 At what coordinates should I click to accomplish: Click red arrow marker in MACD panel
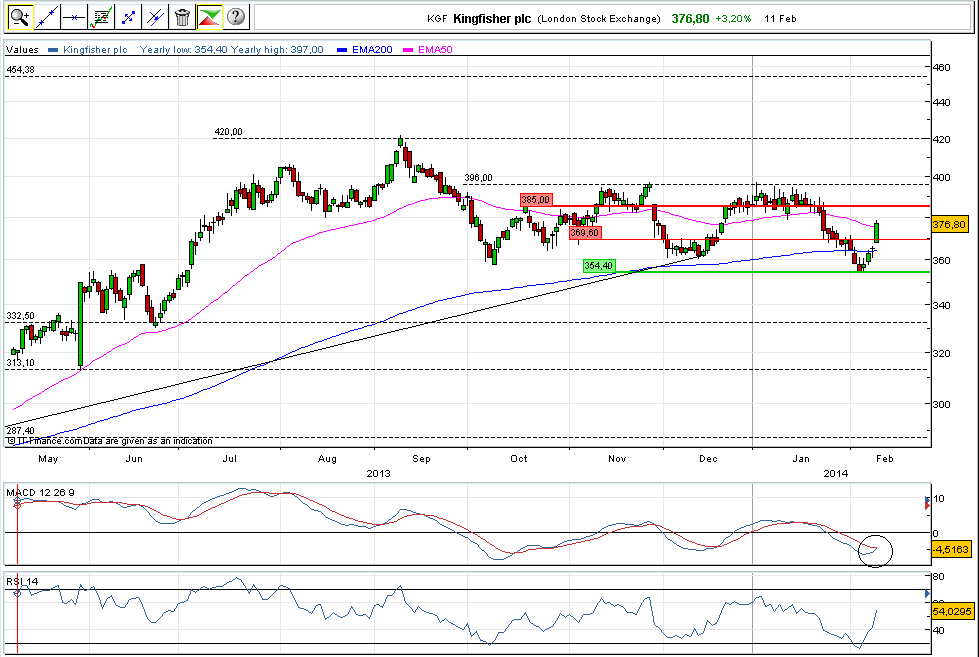[x=927, y=505]
